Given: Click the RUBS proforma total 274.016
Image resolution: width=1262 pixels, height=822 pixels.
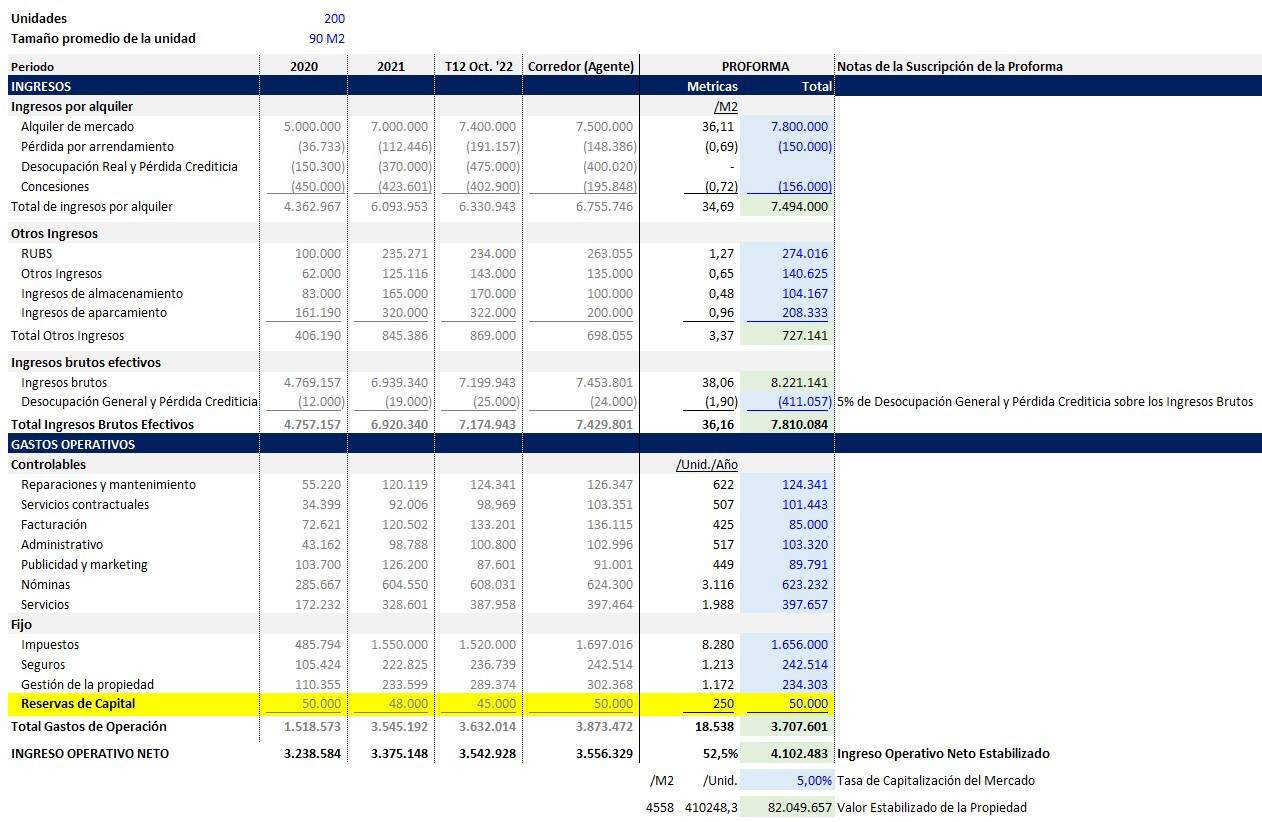Looking at the screenshot, I should [x=805, y=254].
